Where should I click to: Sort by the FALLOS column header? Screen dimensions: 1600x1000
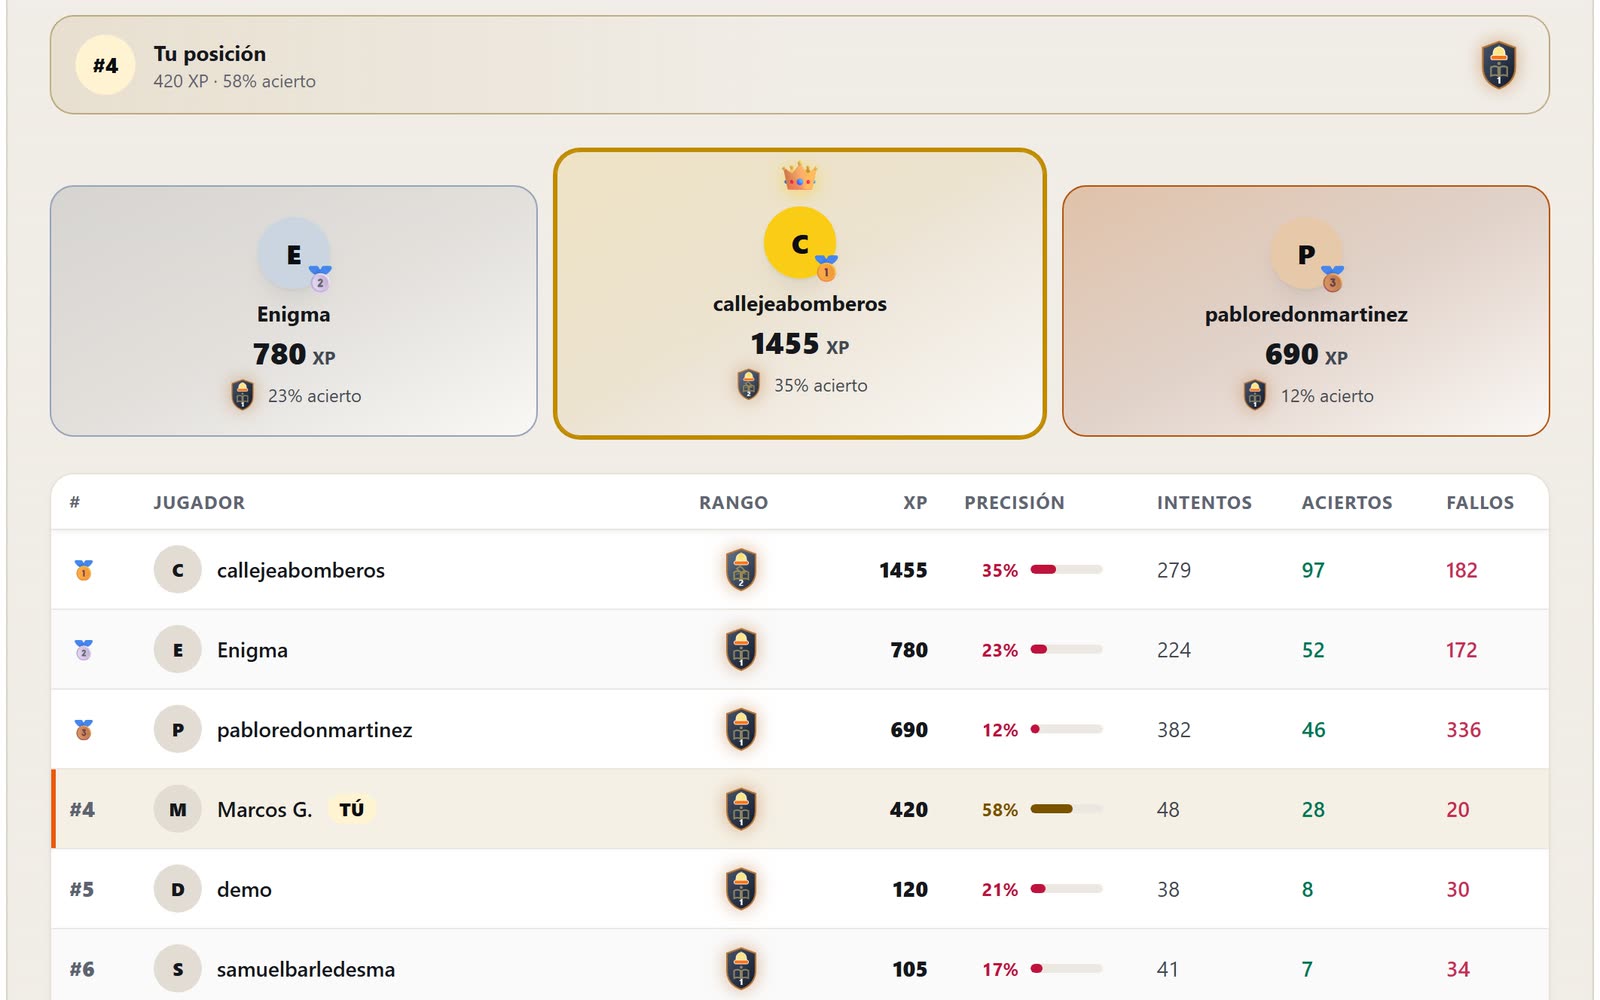click(x=1480, y=503)
